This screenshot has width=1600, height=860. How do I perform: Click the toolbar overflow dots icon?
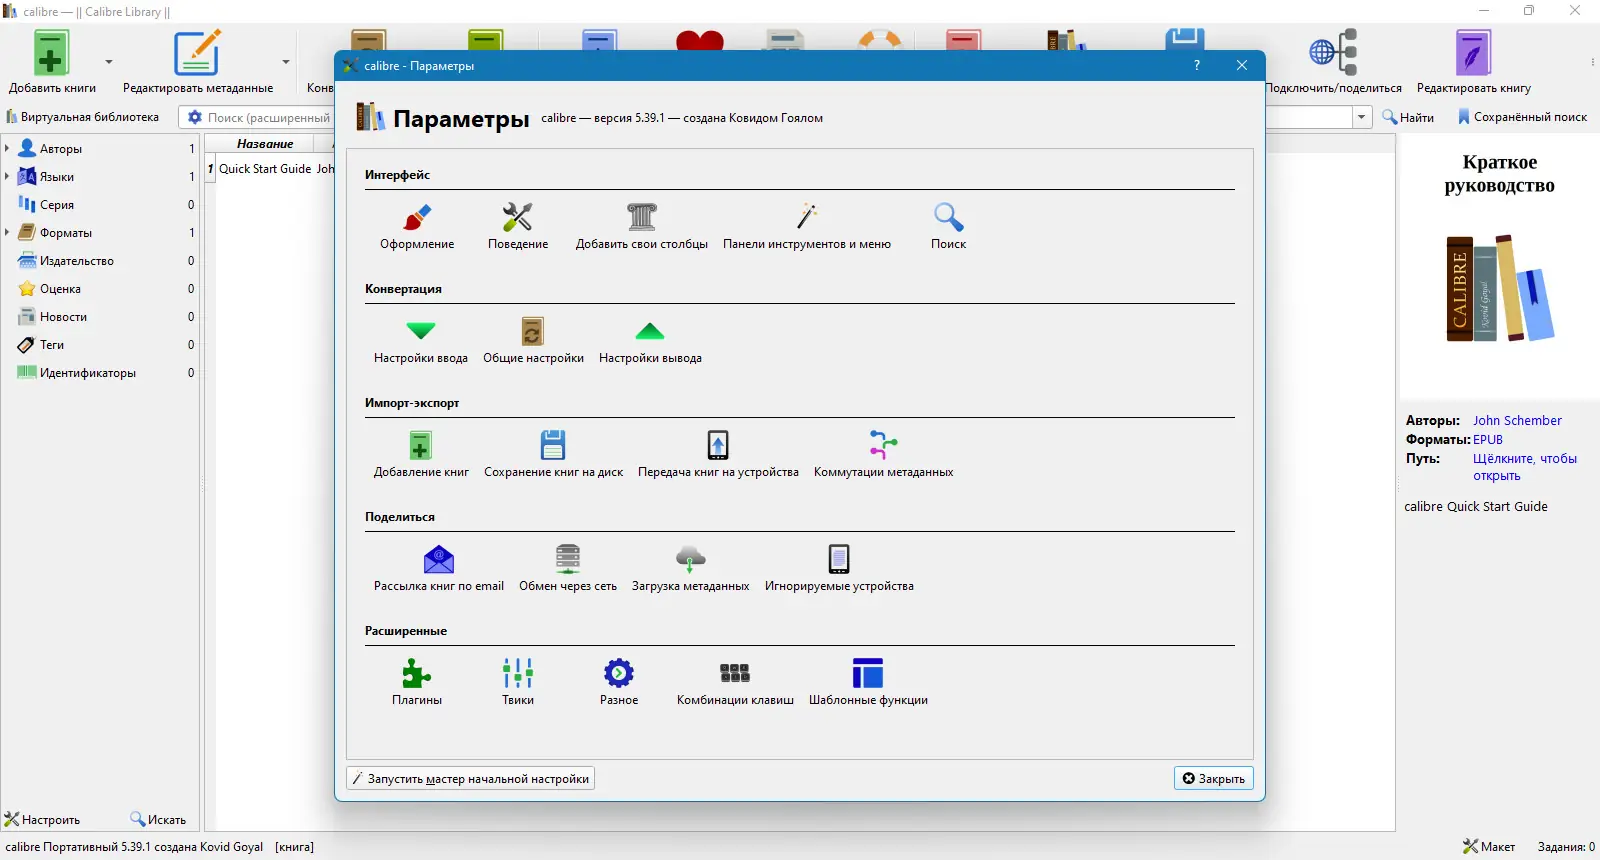point(1592,62)
